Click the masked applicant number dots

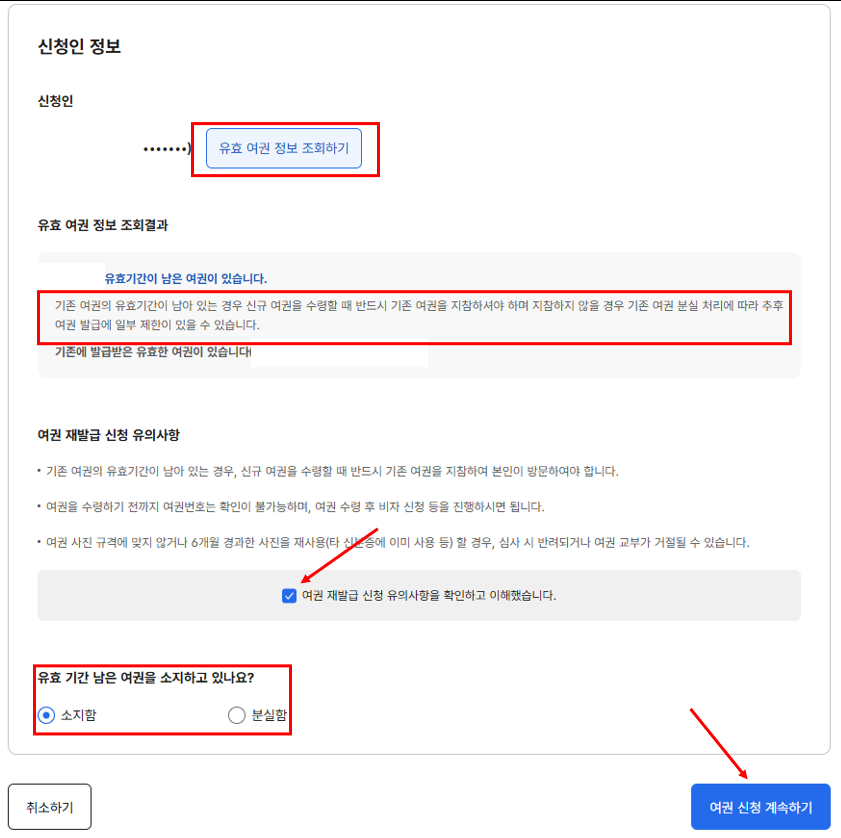167,149
